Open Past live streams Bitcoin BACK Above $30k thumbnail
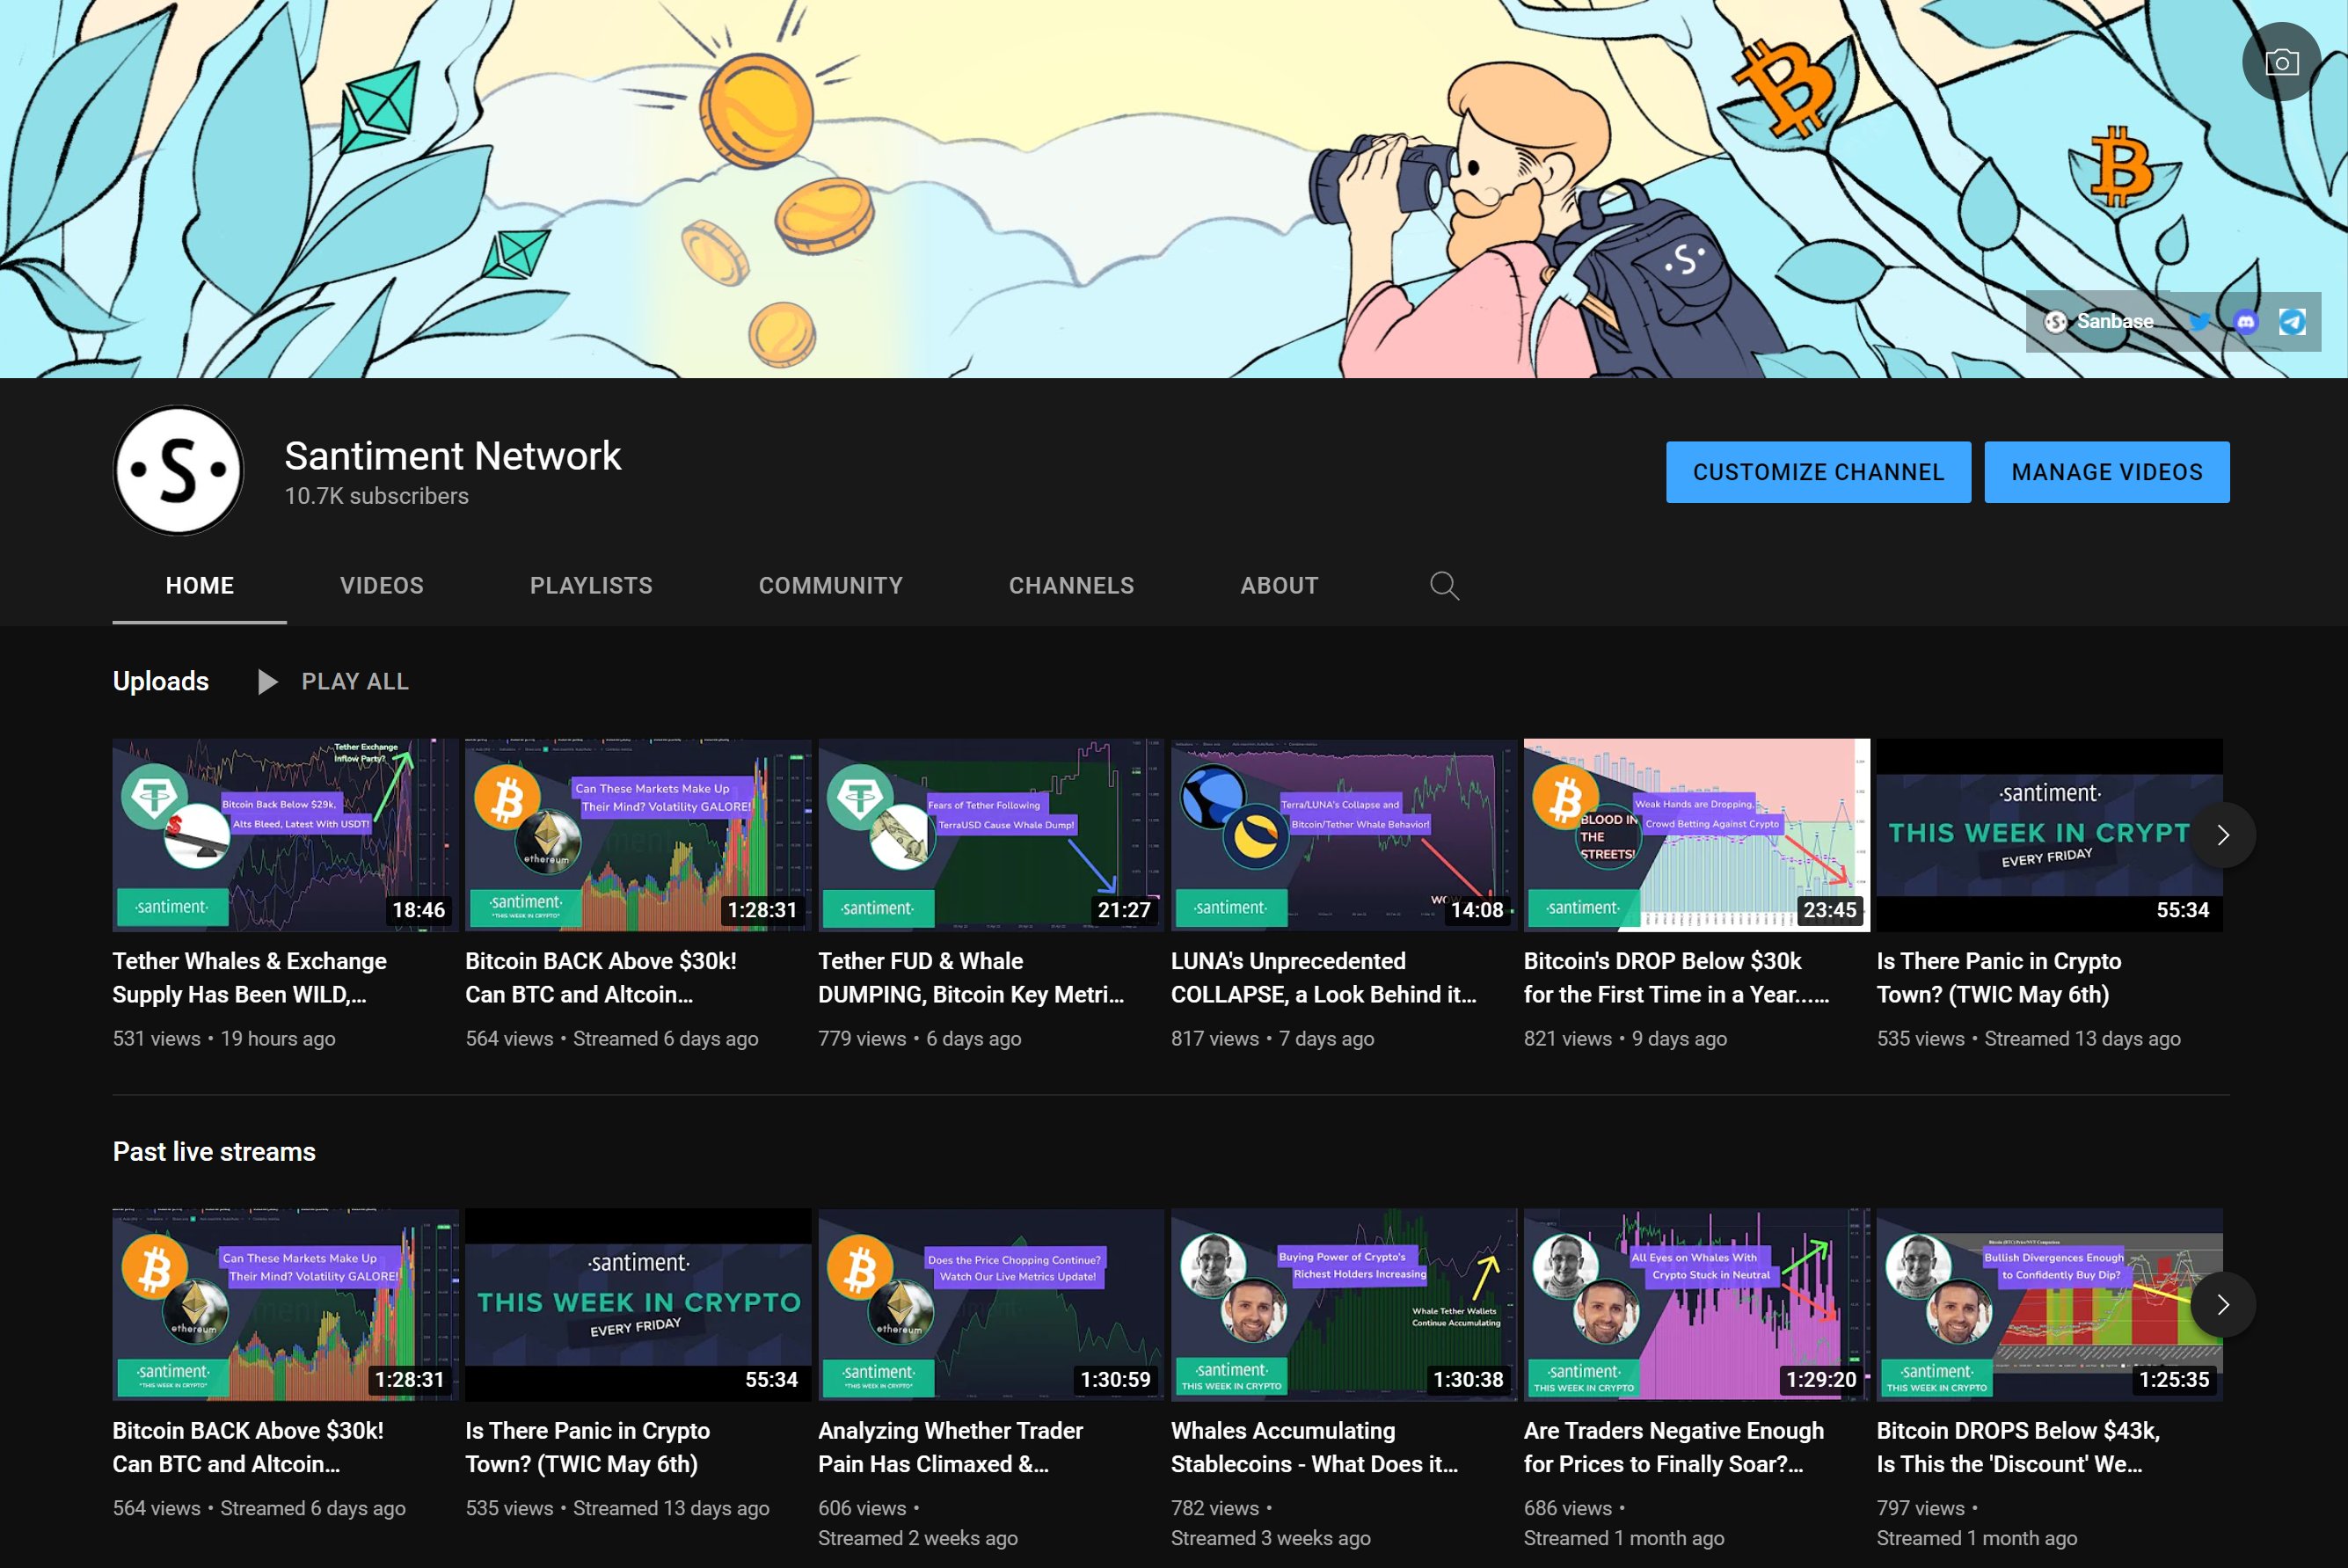 tap(286, 1305)
